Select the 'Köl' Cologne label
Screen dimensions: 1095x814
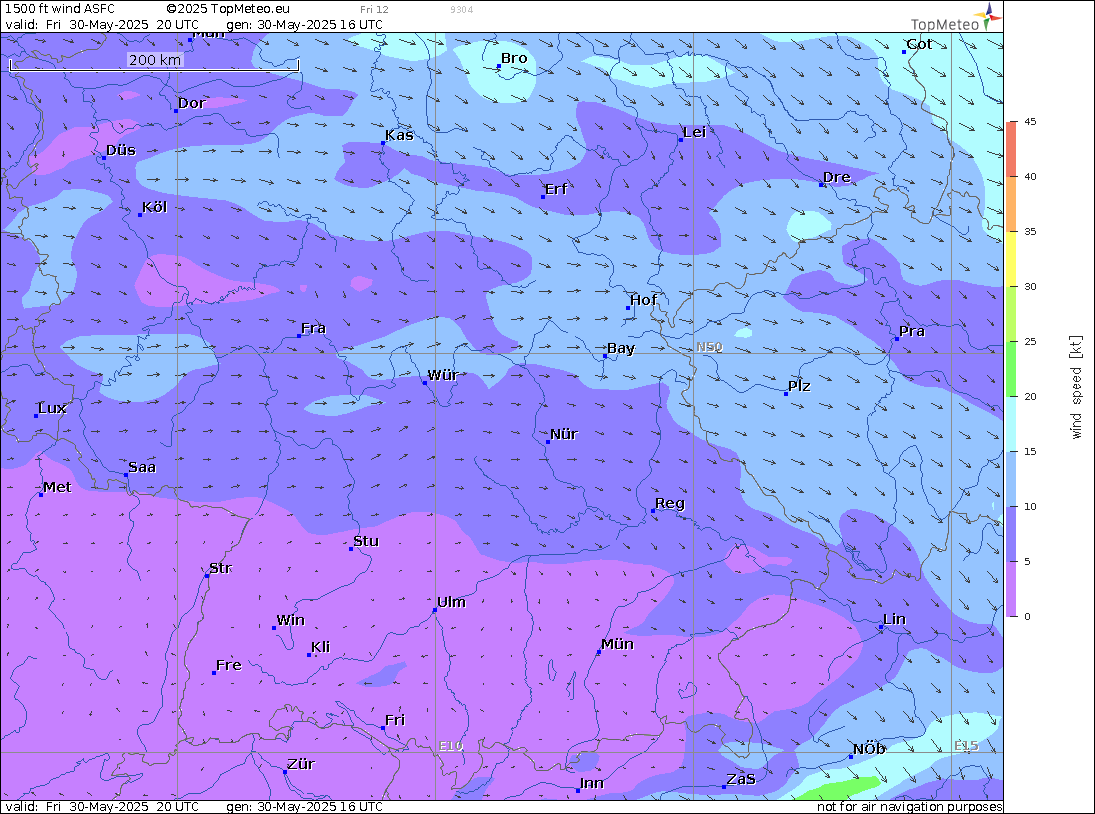154,207
